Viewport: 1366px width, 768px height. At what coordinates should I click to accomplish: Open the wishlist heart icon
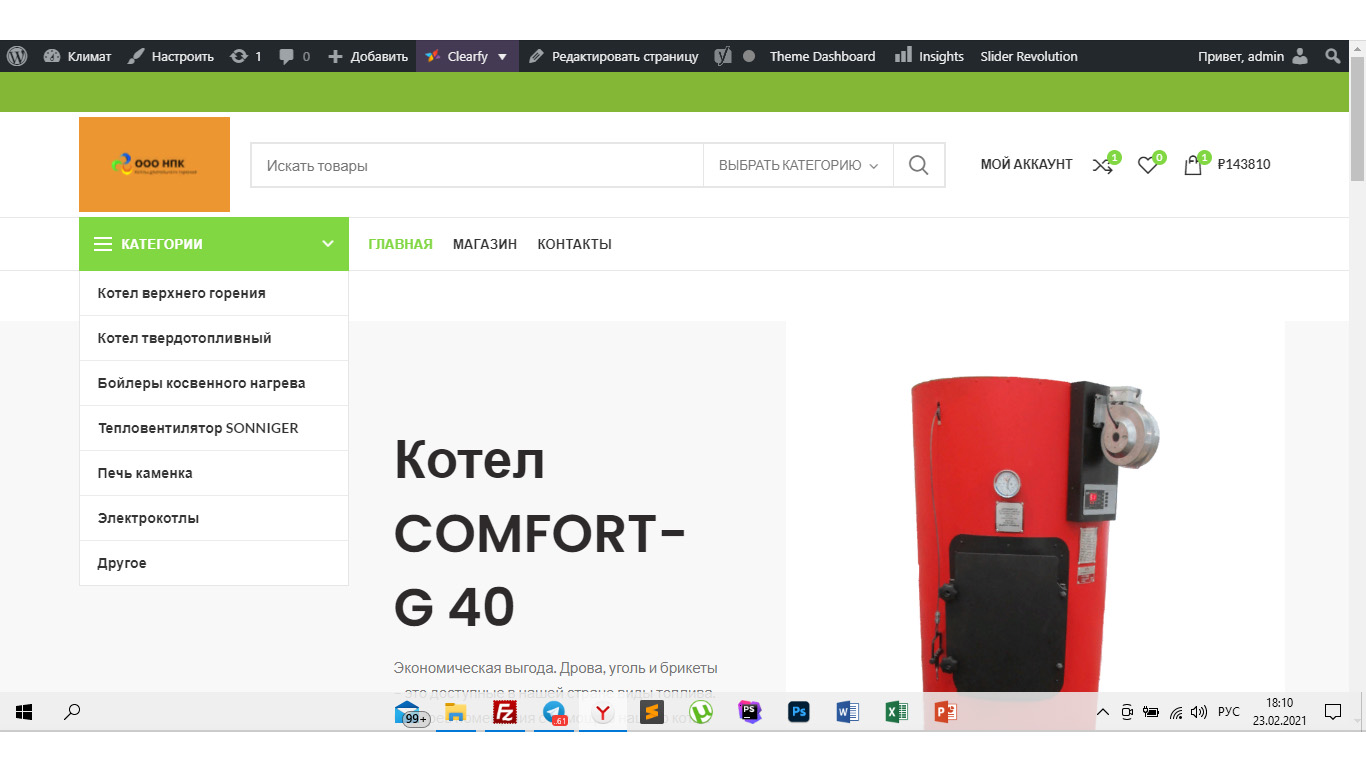click(x=1148, y=165)
